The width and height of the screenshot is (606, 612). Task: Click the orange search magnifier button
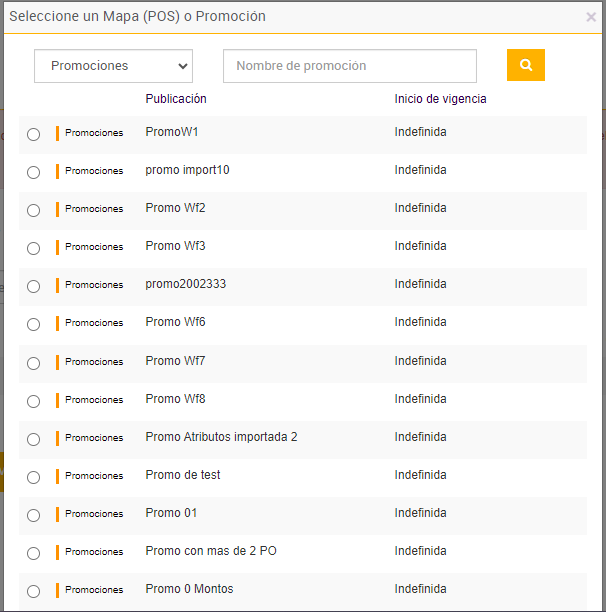click(525, 65)
